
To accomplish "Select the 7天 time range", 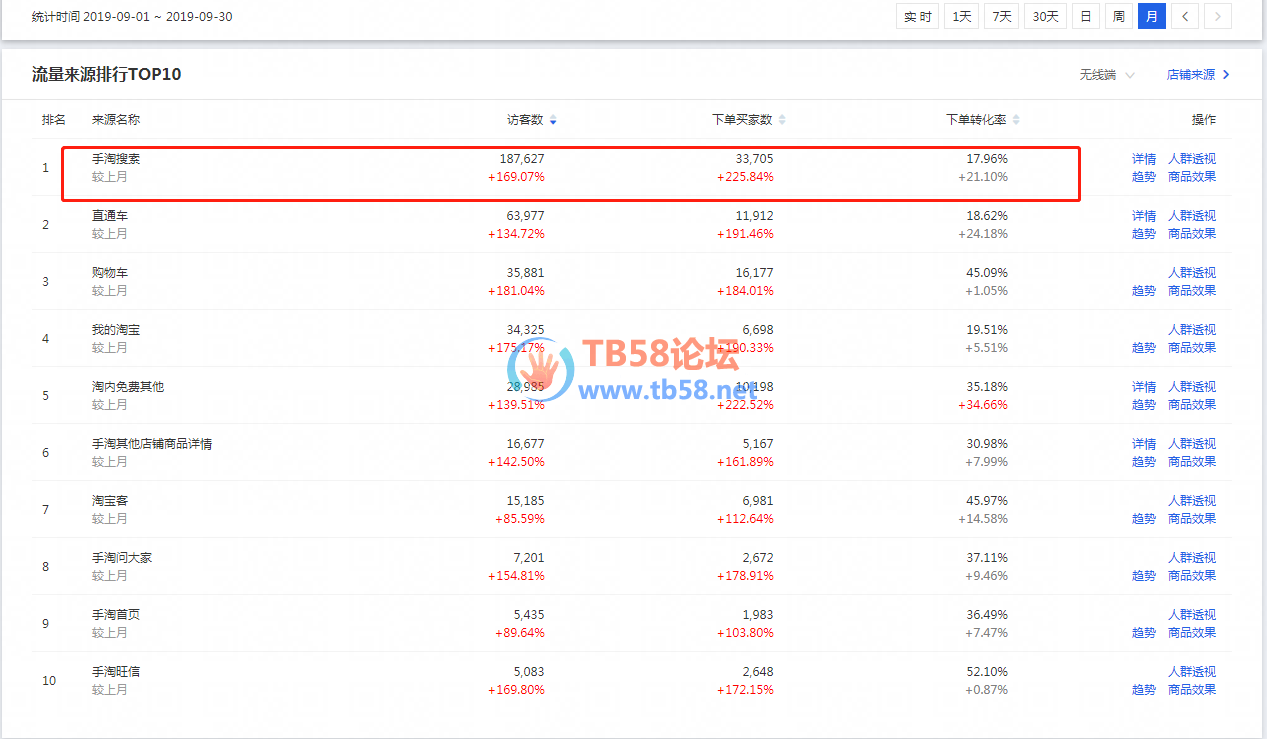I will 1002,16.
